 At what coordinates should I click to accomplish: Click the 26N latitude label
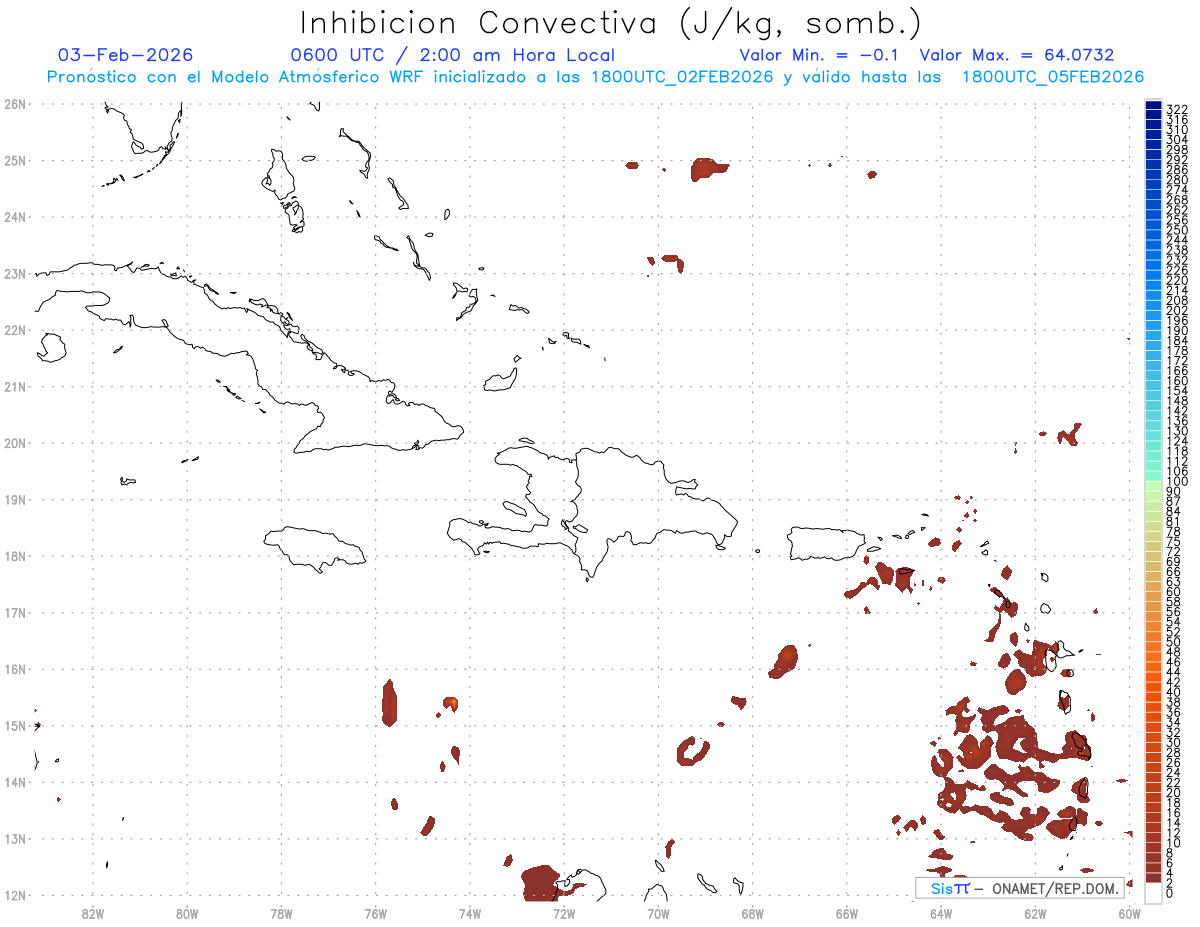click(15, 104)
